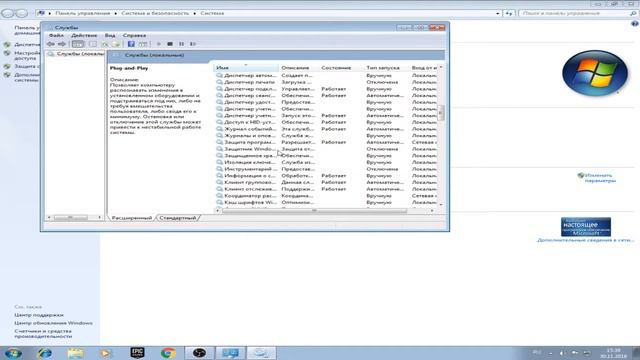
Task: Click the right arrow of tree pane scrollbar
Action: tap(99, 218)
